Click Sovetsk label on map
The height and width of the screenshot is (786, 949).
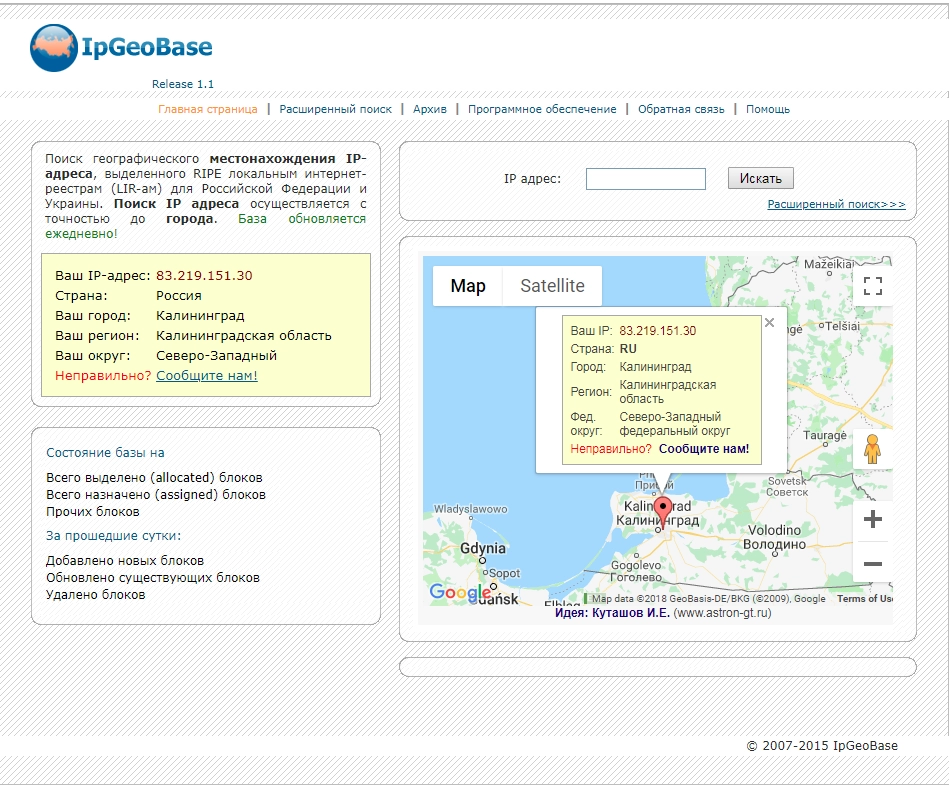click(x=787, y=481)
